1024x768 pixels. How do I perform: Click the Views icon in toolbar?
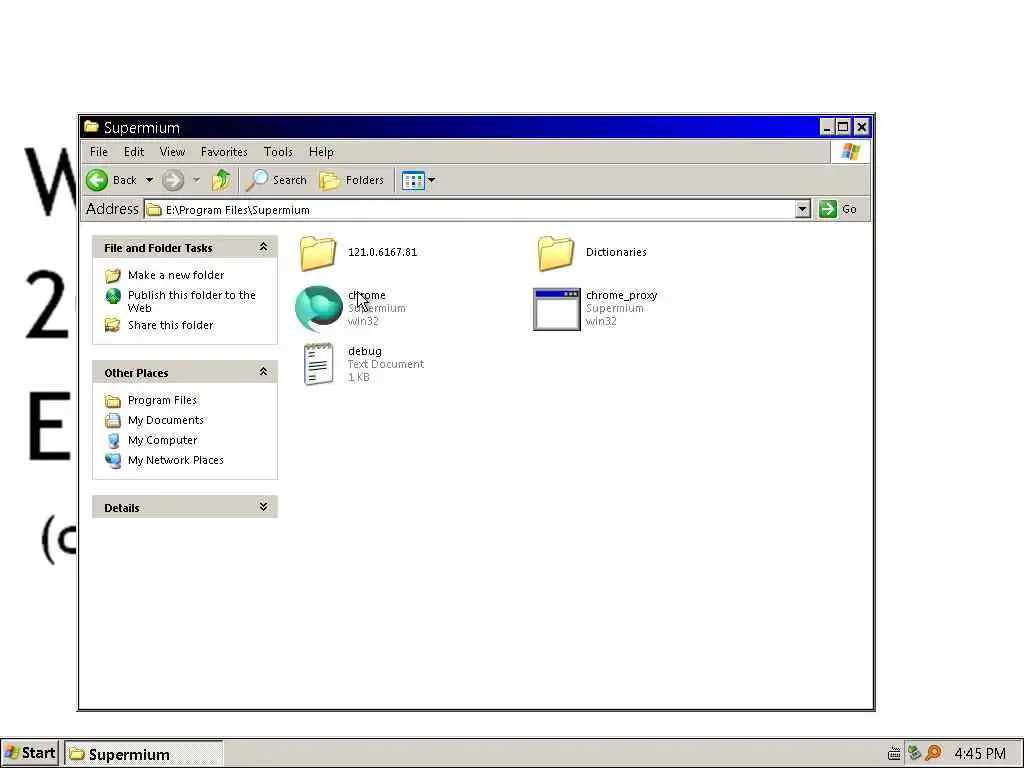pos(413,180)
